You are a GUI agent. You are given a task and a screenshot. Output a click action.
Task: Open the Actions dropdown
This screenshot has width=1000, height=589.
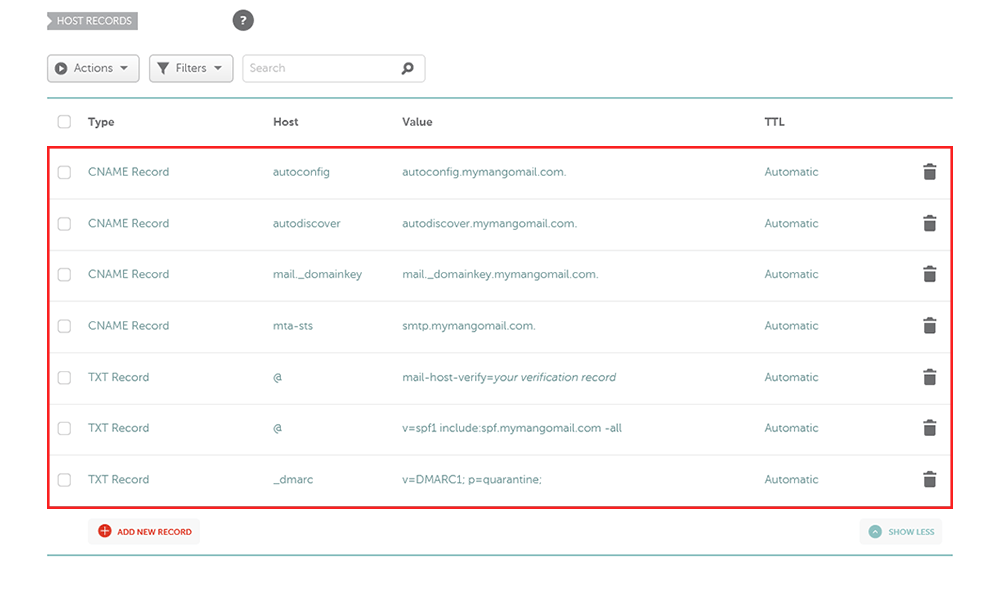(x=93, y=68)
